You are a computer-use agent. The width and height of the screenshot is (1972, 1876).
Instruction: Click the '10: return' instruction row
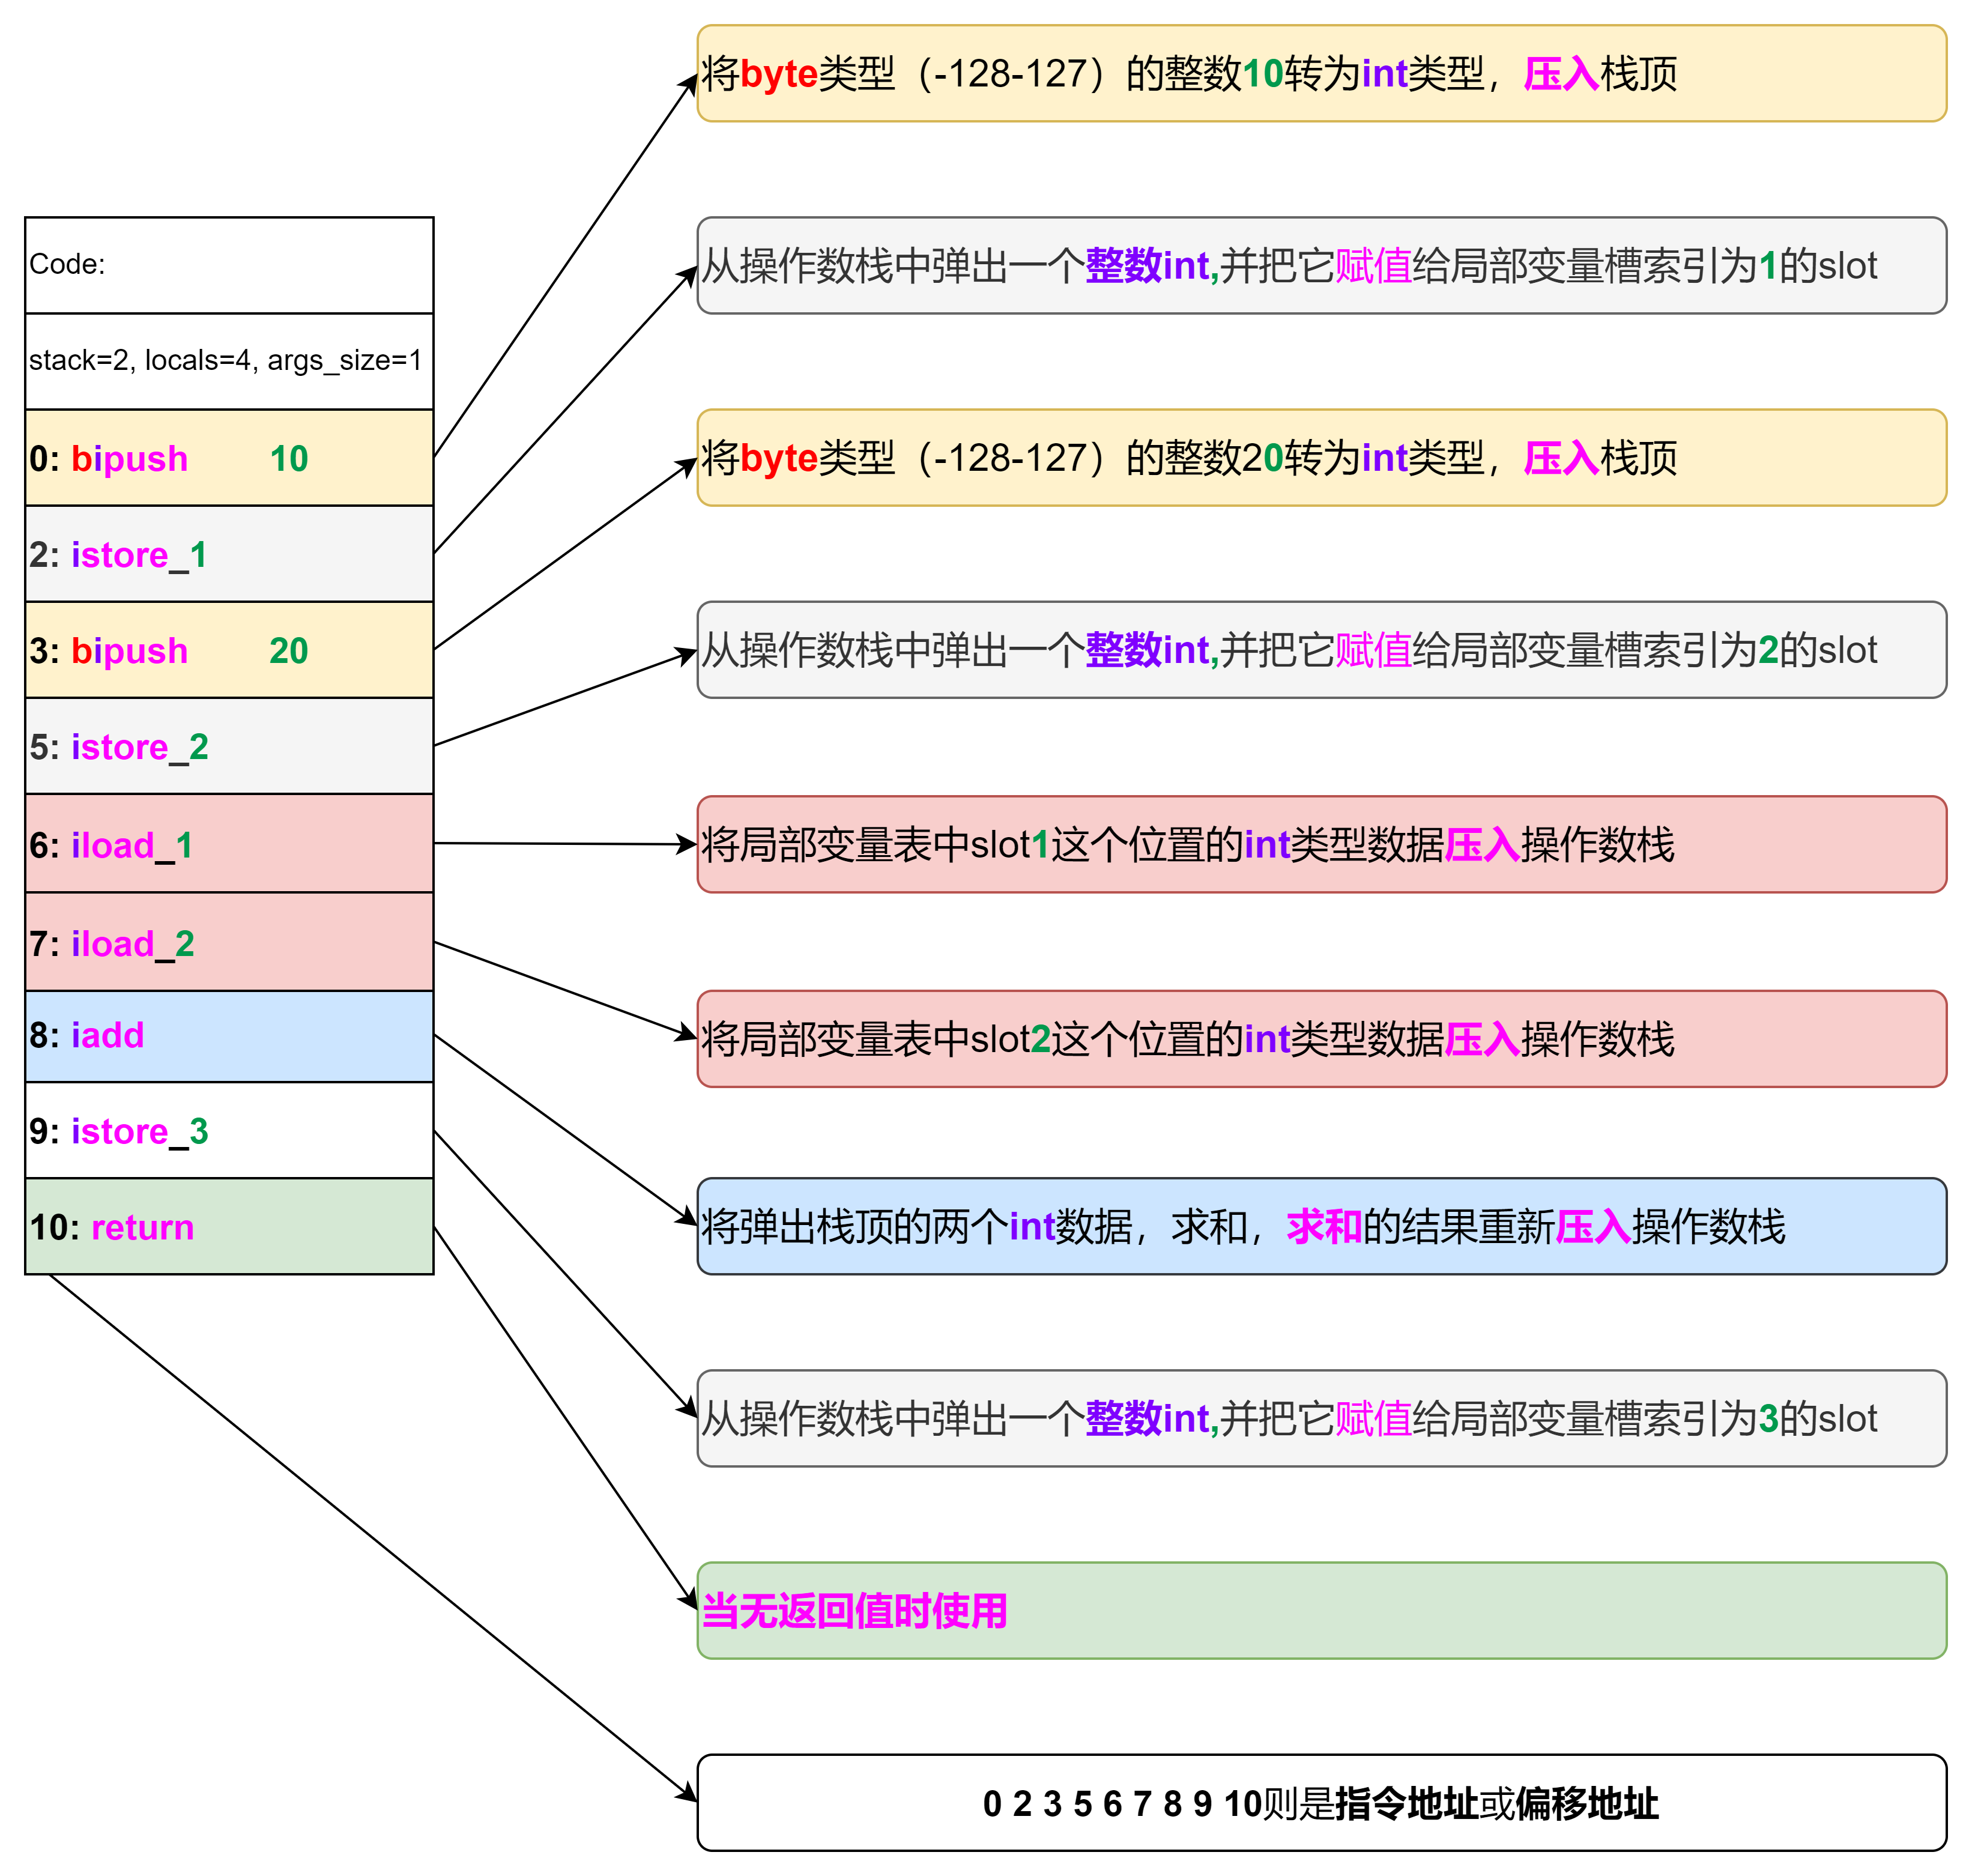coord(229,1226)
